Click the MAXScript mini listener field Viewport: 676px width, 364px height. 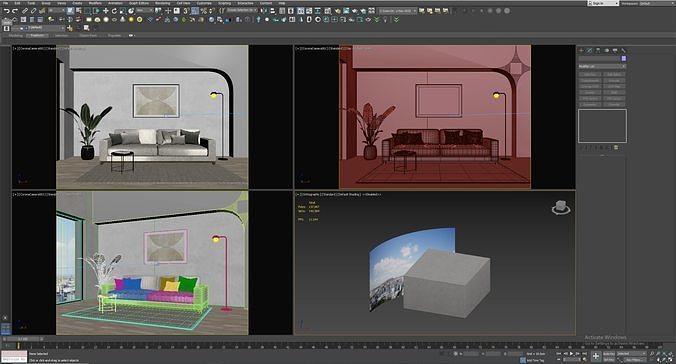click(14, 356)
